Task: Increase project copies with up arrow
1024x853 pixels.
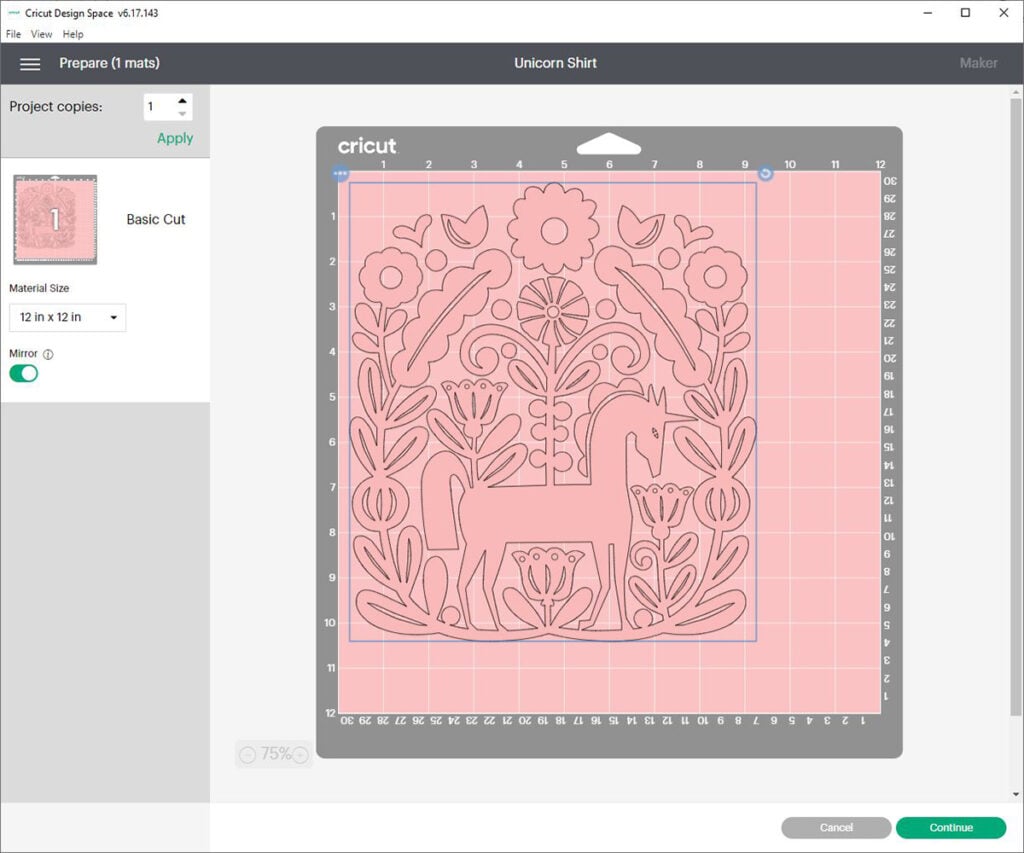Action: [x=182, y=101]
